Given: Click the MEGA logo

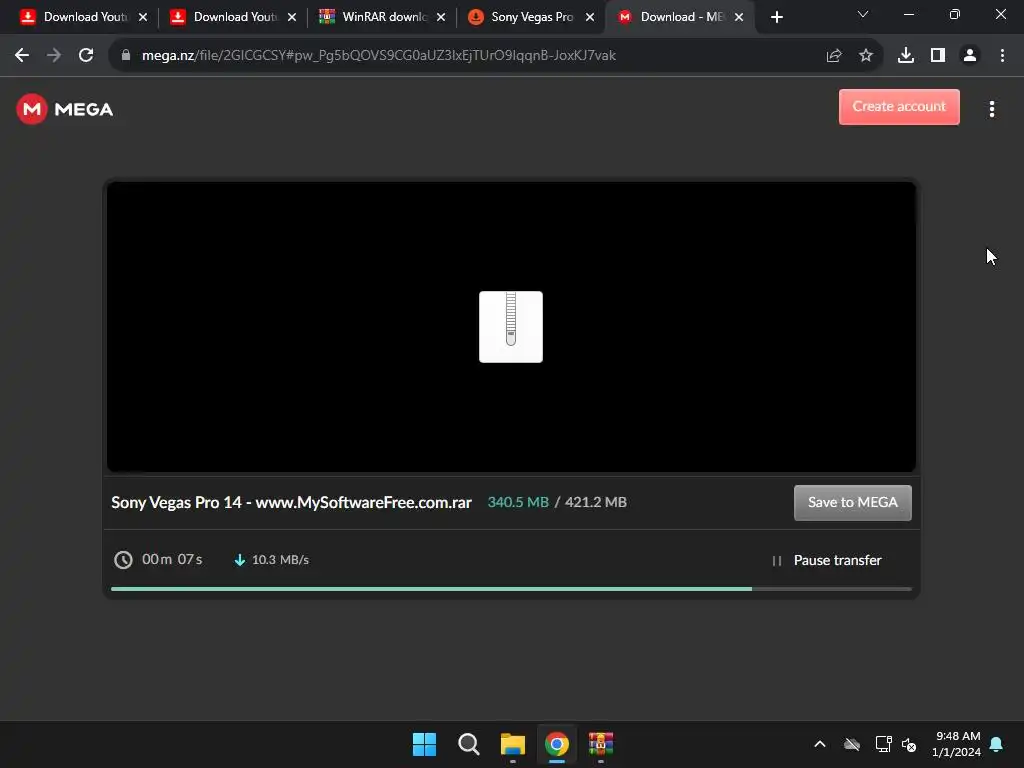Looking at the screenshot, I should 65,109.
